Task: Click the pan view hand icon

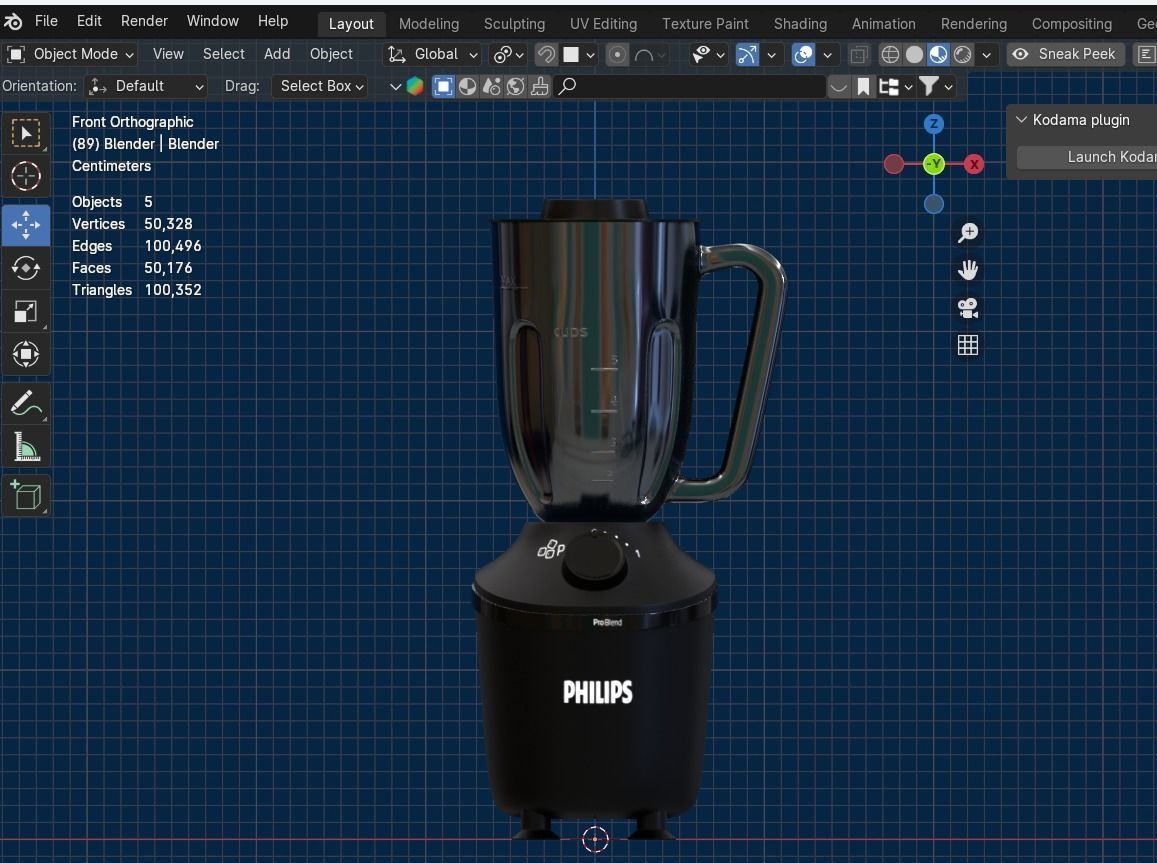Action: [967, 270]
